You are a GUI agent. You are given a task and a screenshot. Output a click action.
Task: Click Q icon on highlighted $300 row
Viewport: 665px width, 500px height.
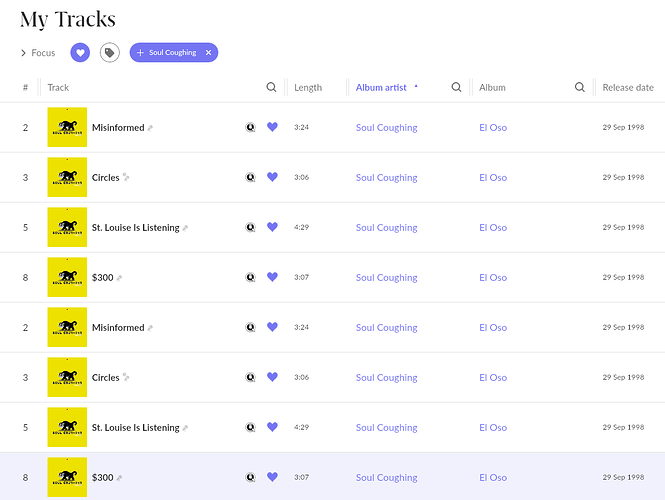pyautogui.click(x=251, y=478)
